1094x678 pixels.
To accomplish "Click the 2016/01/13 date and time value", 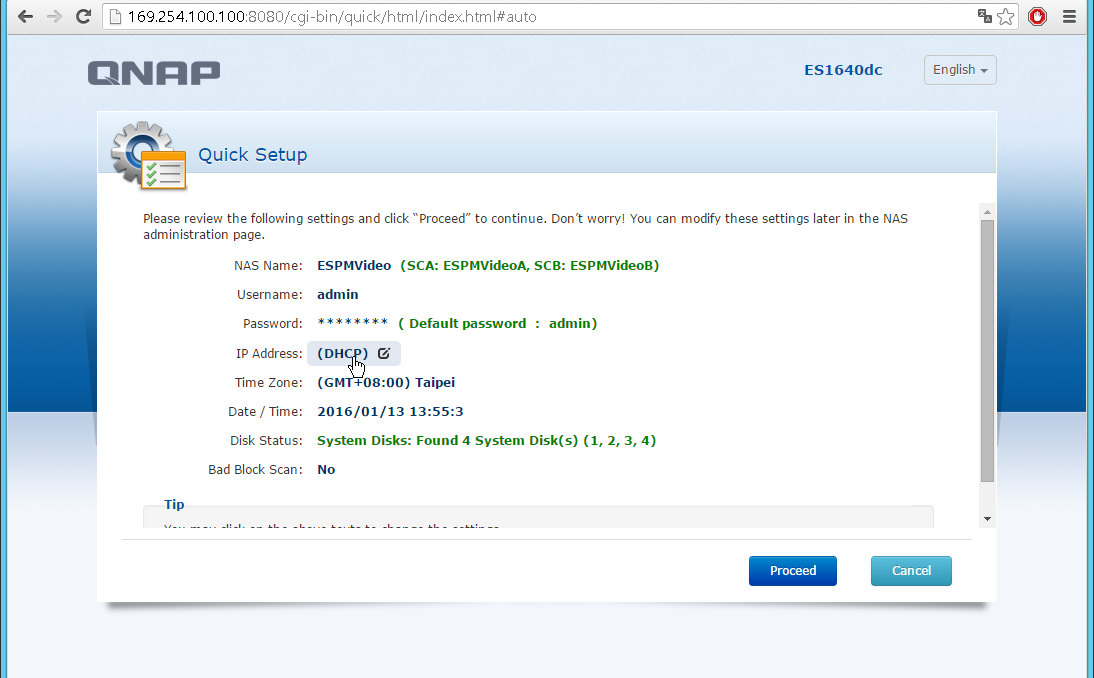I will tap(390, 411).
